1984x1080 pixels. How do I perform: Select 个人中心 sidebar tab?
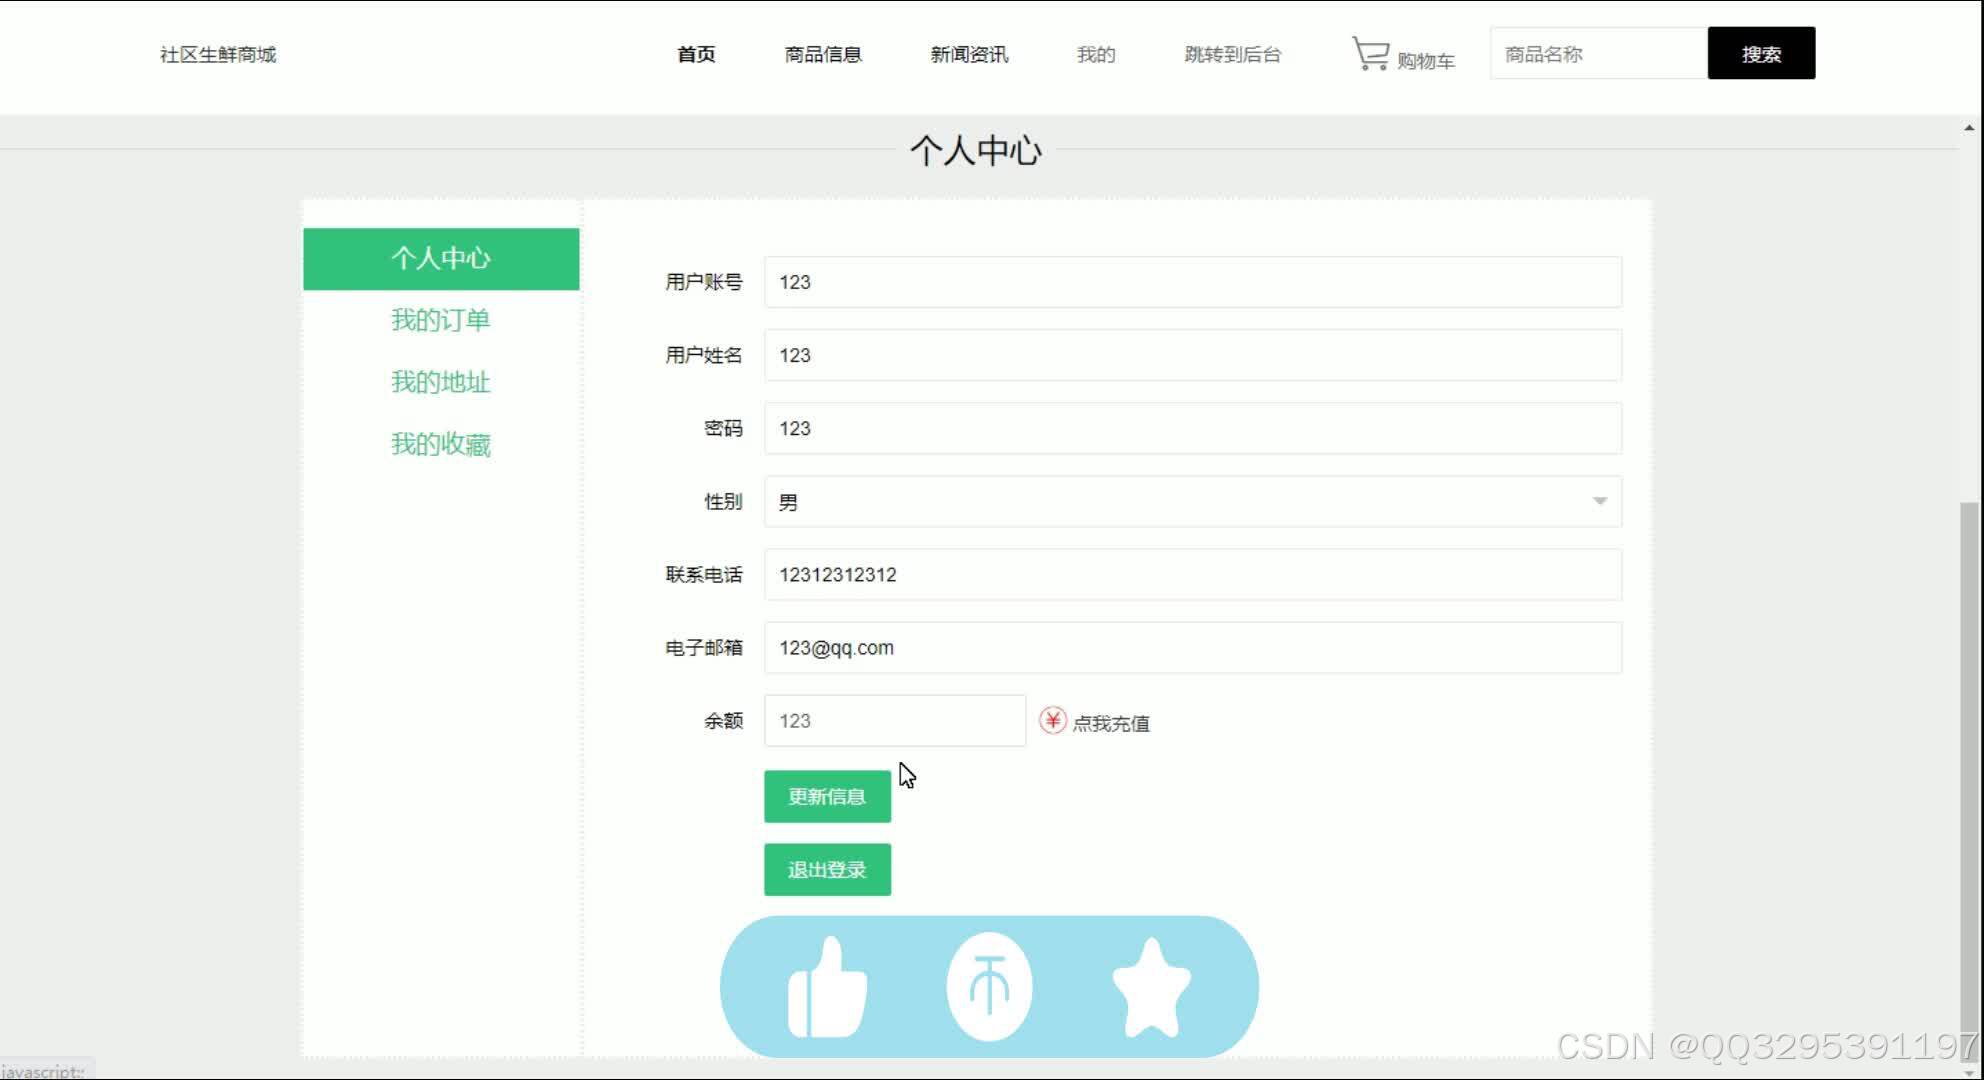point(441,259)
